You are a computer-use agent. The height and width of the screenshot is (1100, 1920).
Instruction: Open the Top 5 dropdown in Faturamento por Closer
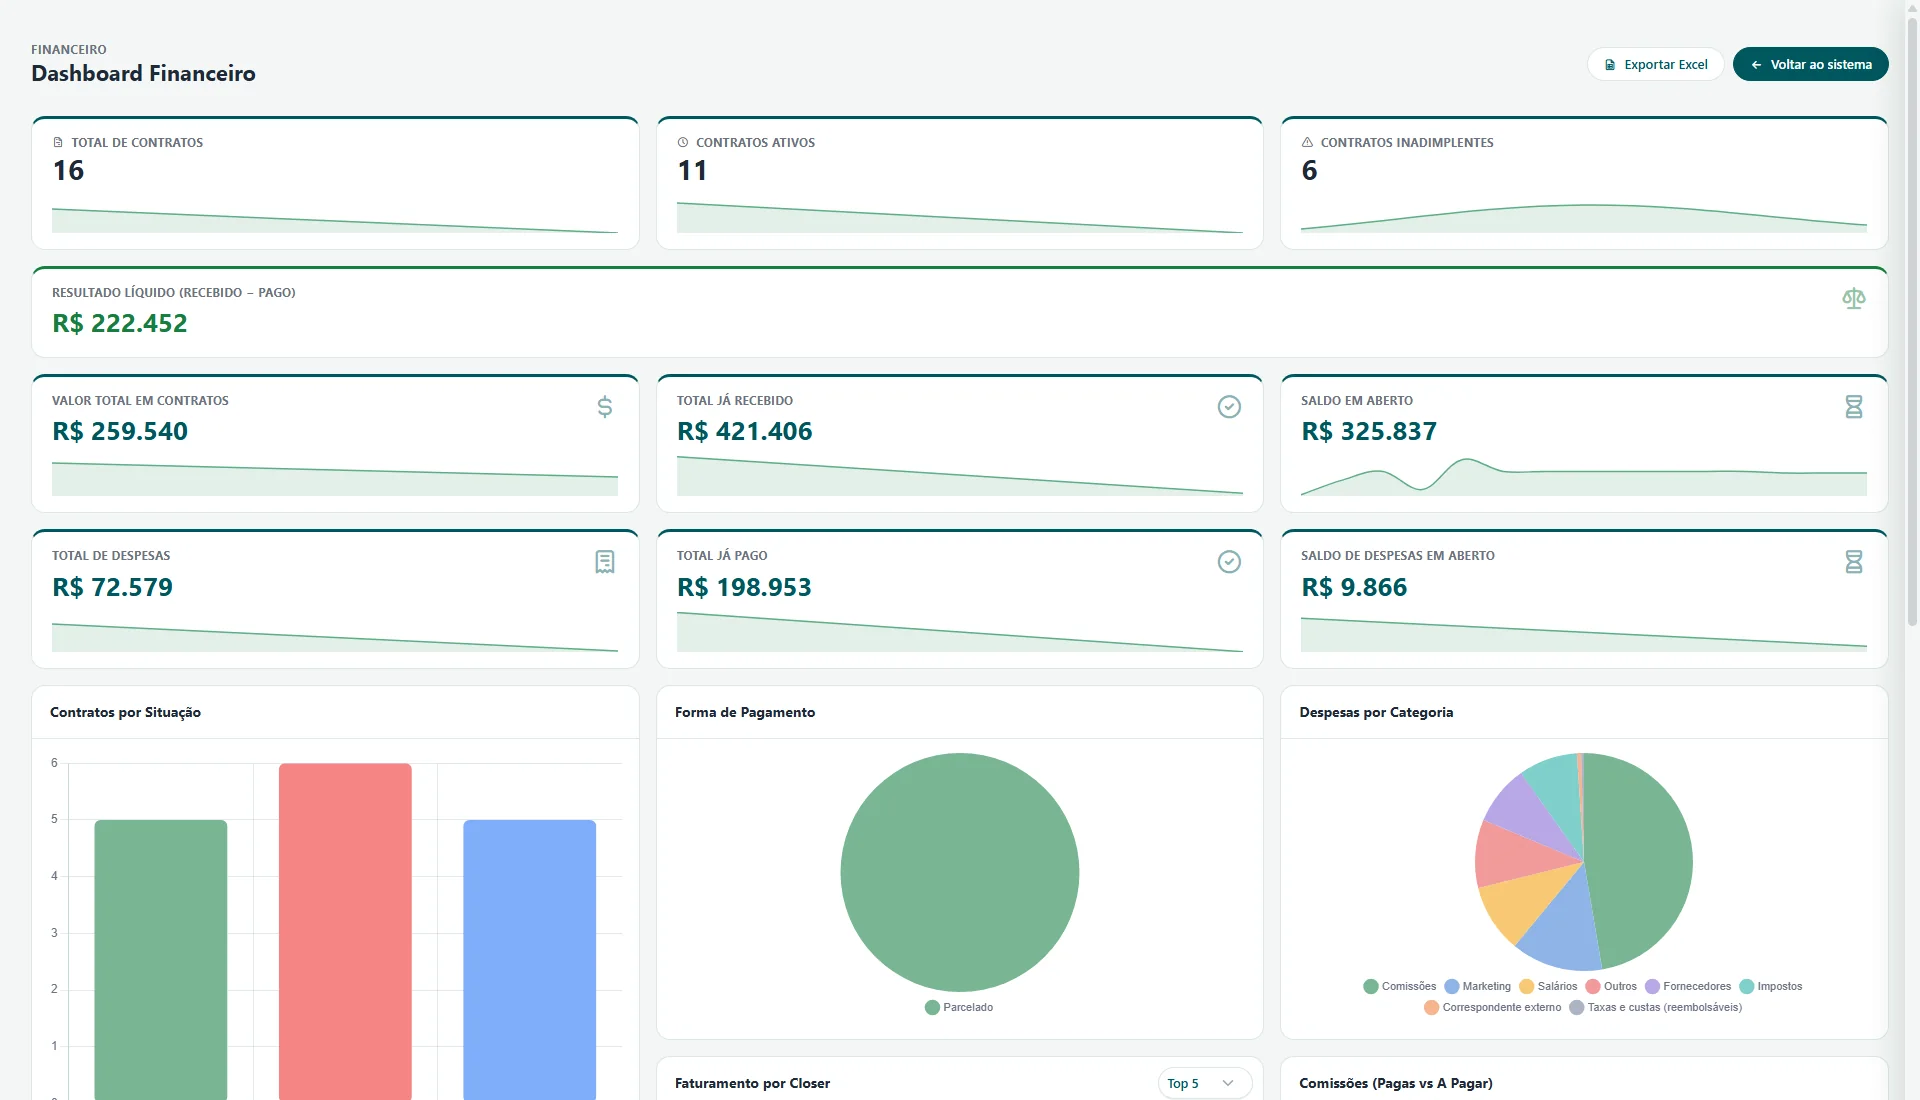(x=1204, y=1083)
